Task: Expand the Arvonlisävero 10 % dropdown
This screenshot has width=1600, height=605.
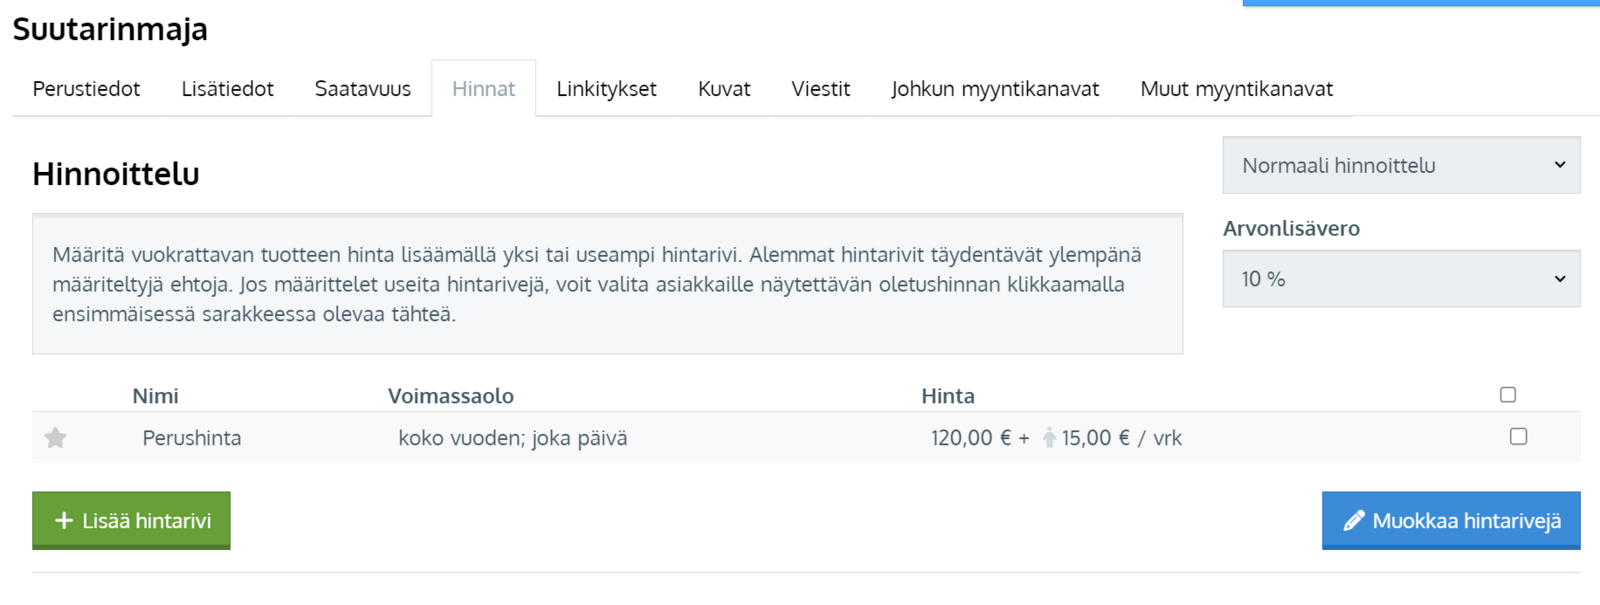Action: pos(1400,279)
